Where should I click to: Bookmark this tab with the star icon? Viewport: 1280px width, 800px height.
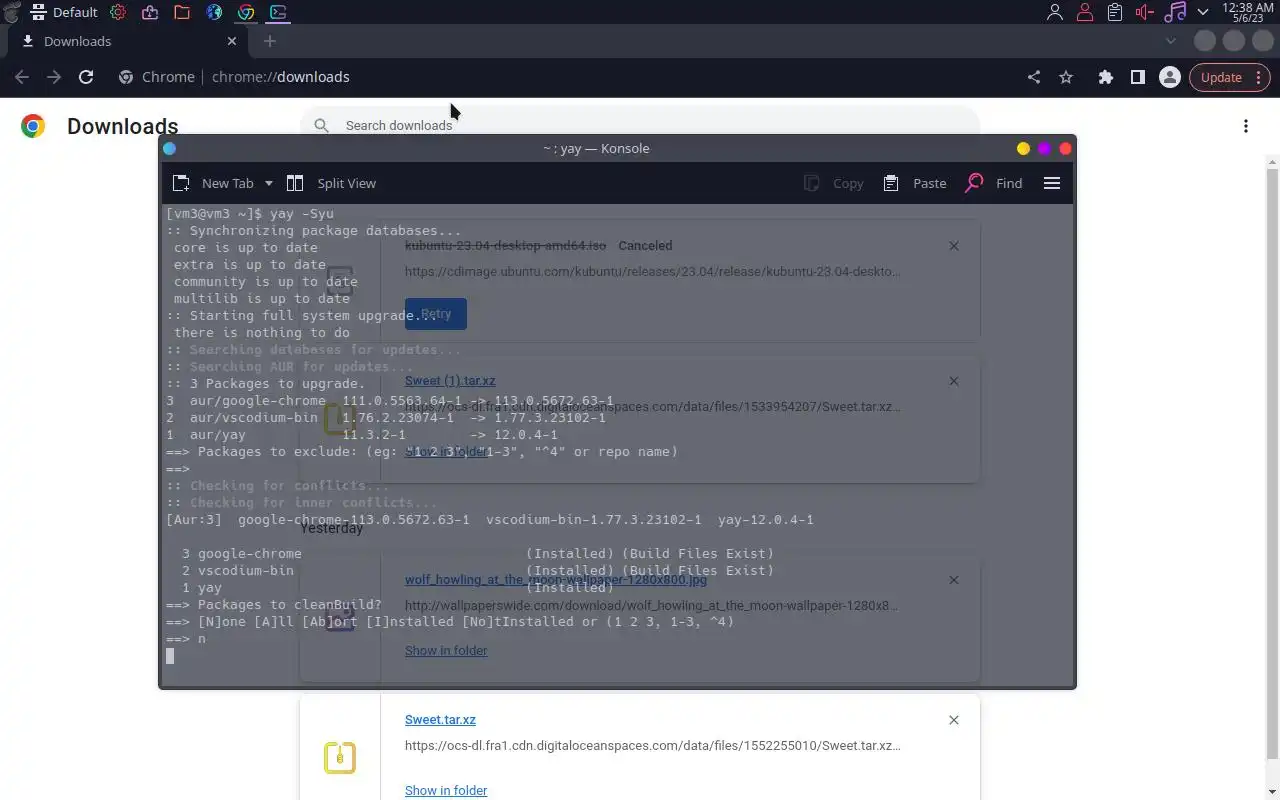[1066, 77]
